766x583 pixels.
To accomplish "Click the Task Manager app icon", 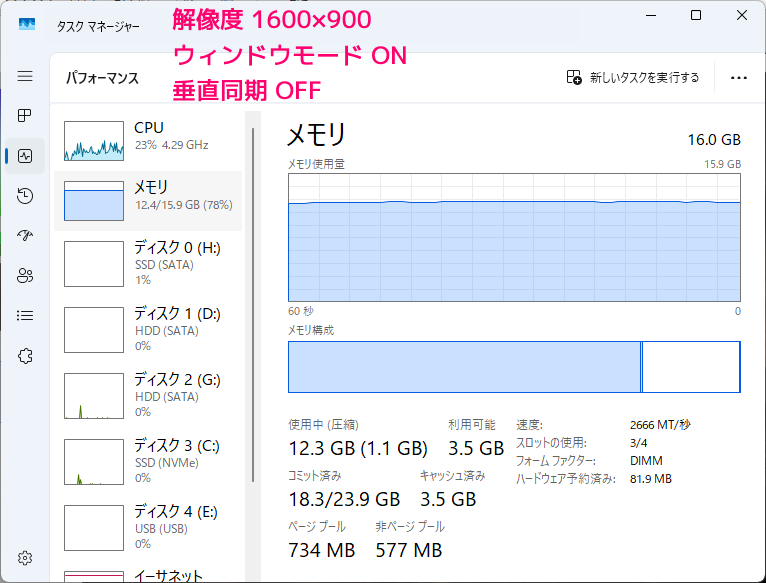I will (x=27, y=24).
